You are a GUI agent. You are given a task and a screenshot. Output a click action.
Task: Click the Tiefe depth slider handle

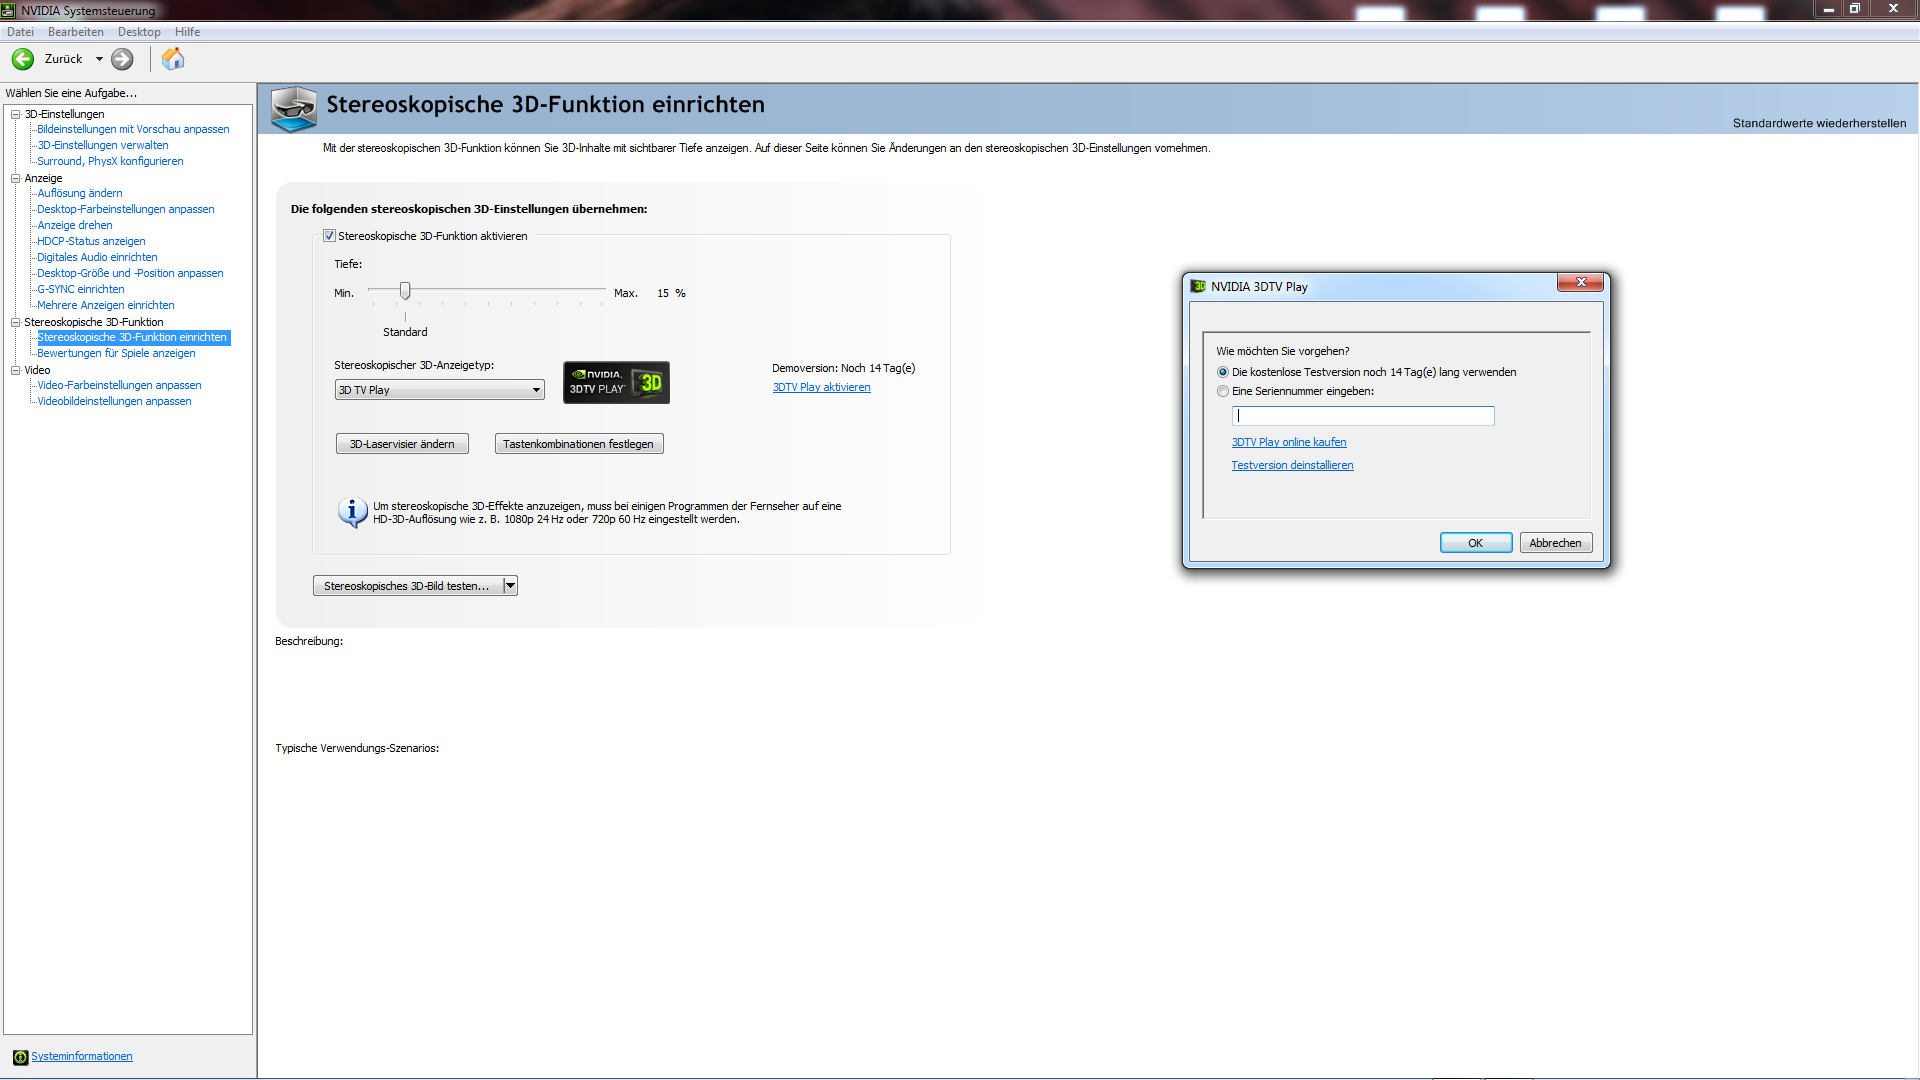(405, 291)
